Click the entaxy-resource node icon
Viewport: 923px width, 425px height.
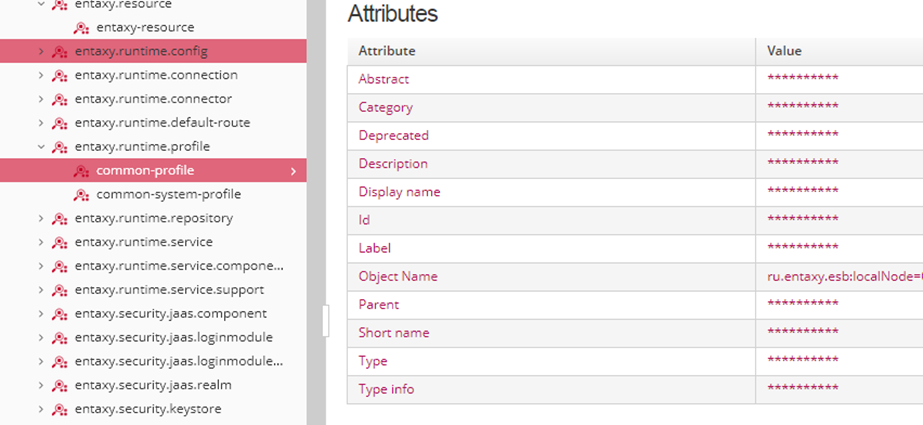(x=82, y=27)
